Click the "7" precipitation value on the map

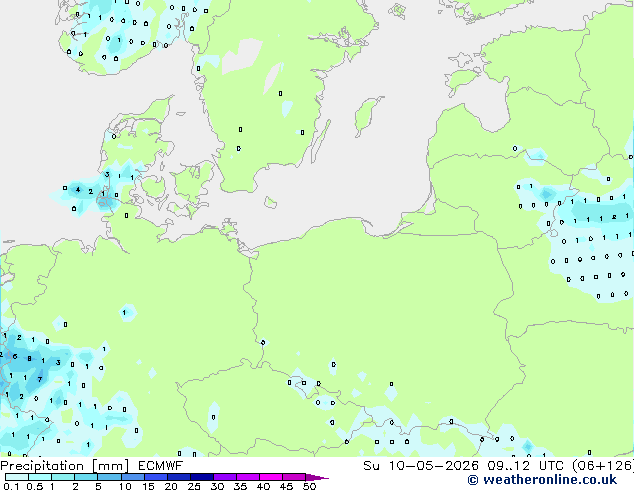(40, 379)
